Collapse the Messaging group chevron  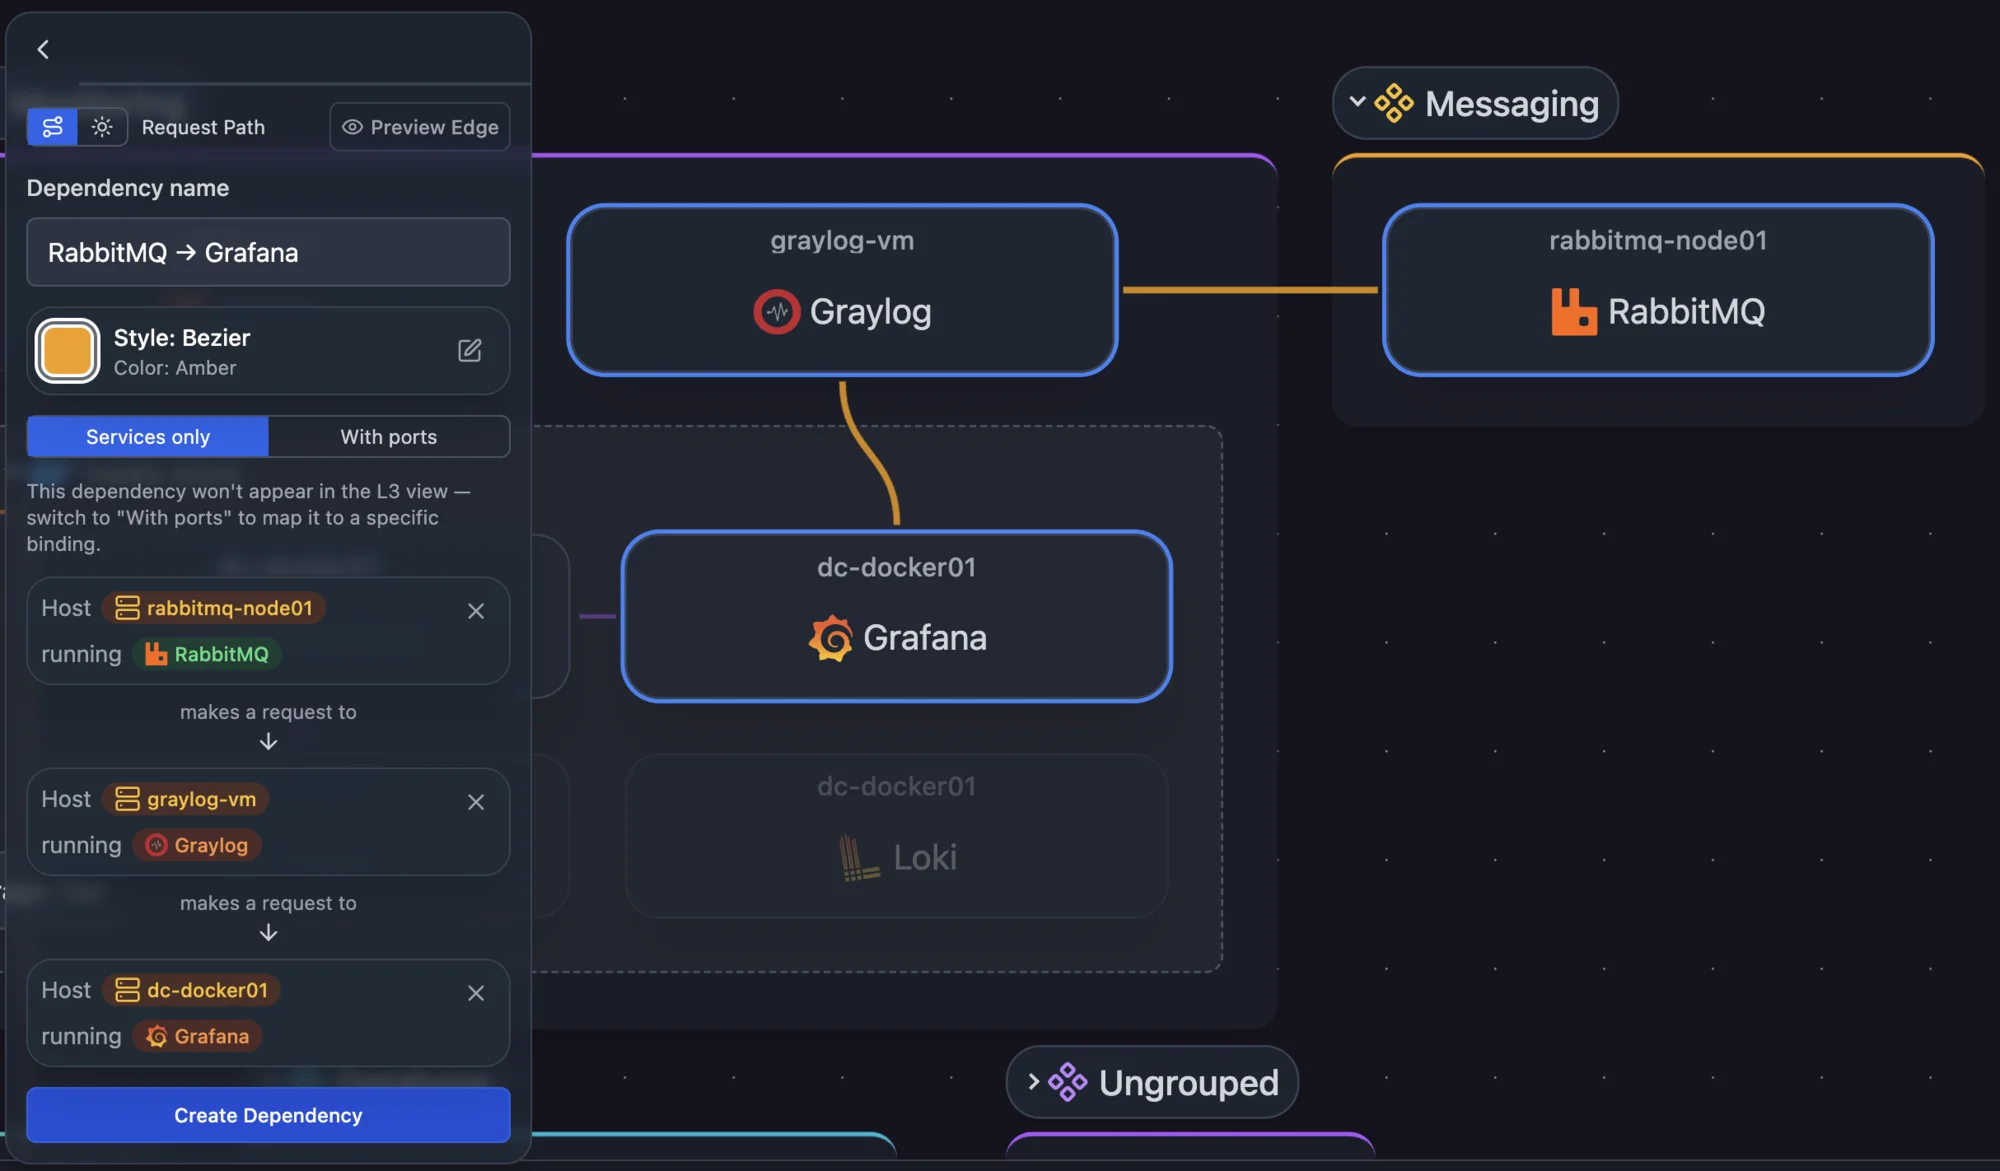(1357, 102)
